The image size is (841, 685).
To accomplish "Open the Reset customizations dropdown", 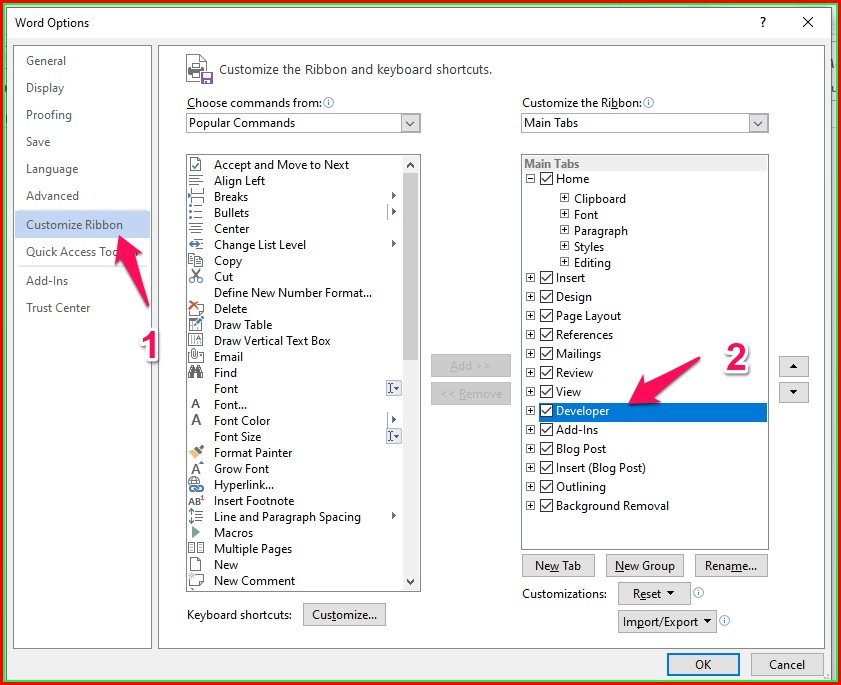I will tap(654, 593).
